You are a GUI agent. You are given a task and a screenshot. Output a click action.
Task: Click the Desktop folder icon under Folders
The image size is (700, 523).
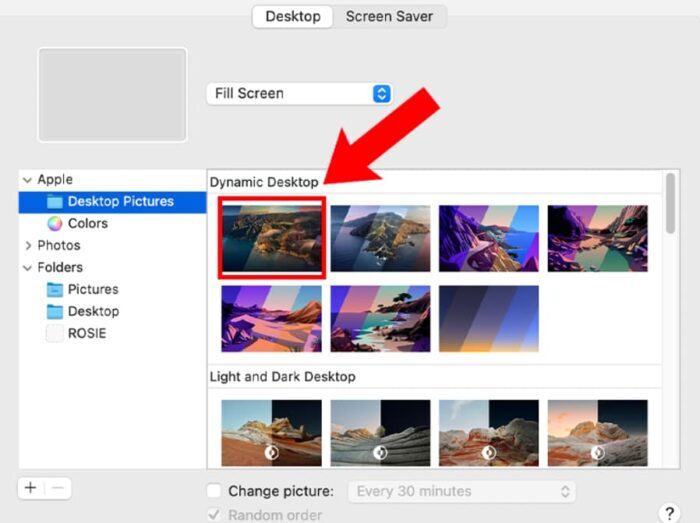click(x=55, y=311)
